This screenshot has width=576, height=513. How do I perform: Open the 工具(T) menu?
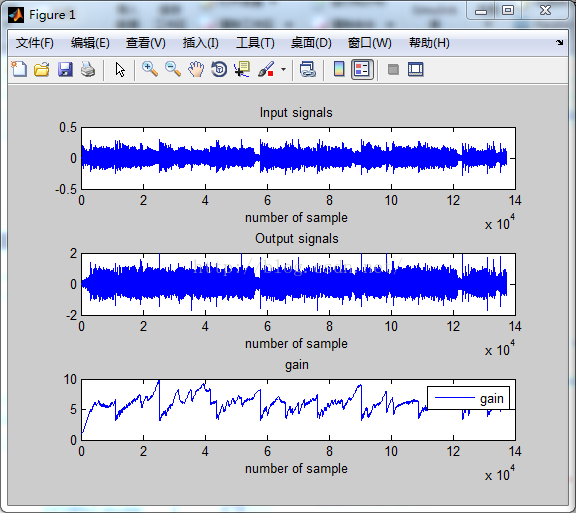[255, 43]
